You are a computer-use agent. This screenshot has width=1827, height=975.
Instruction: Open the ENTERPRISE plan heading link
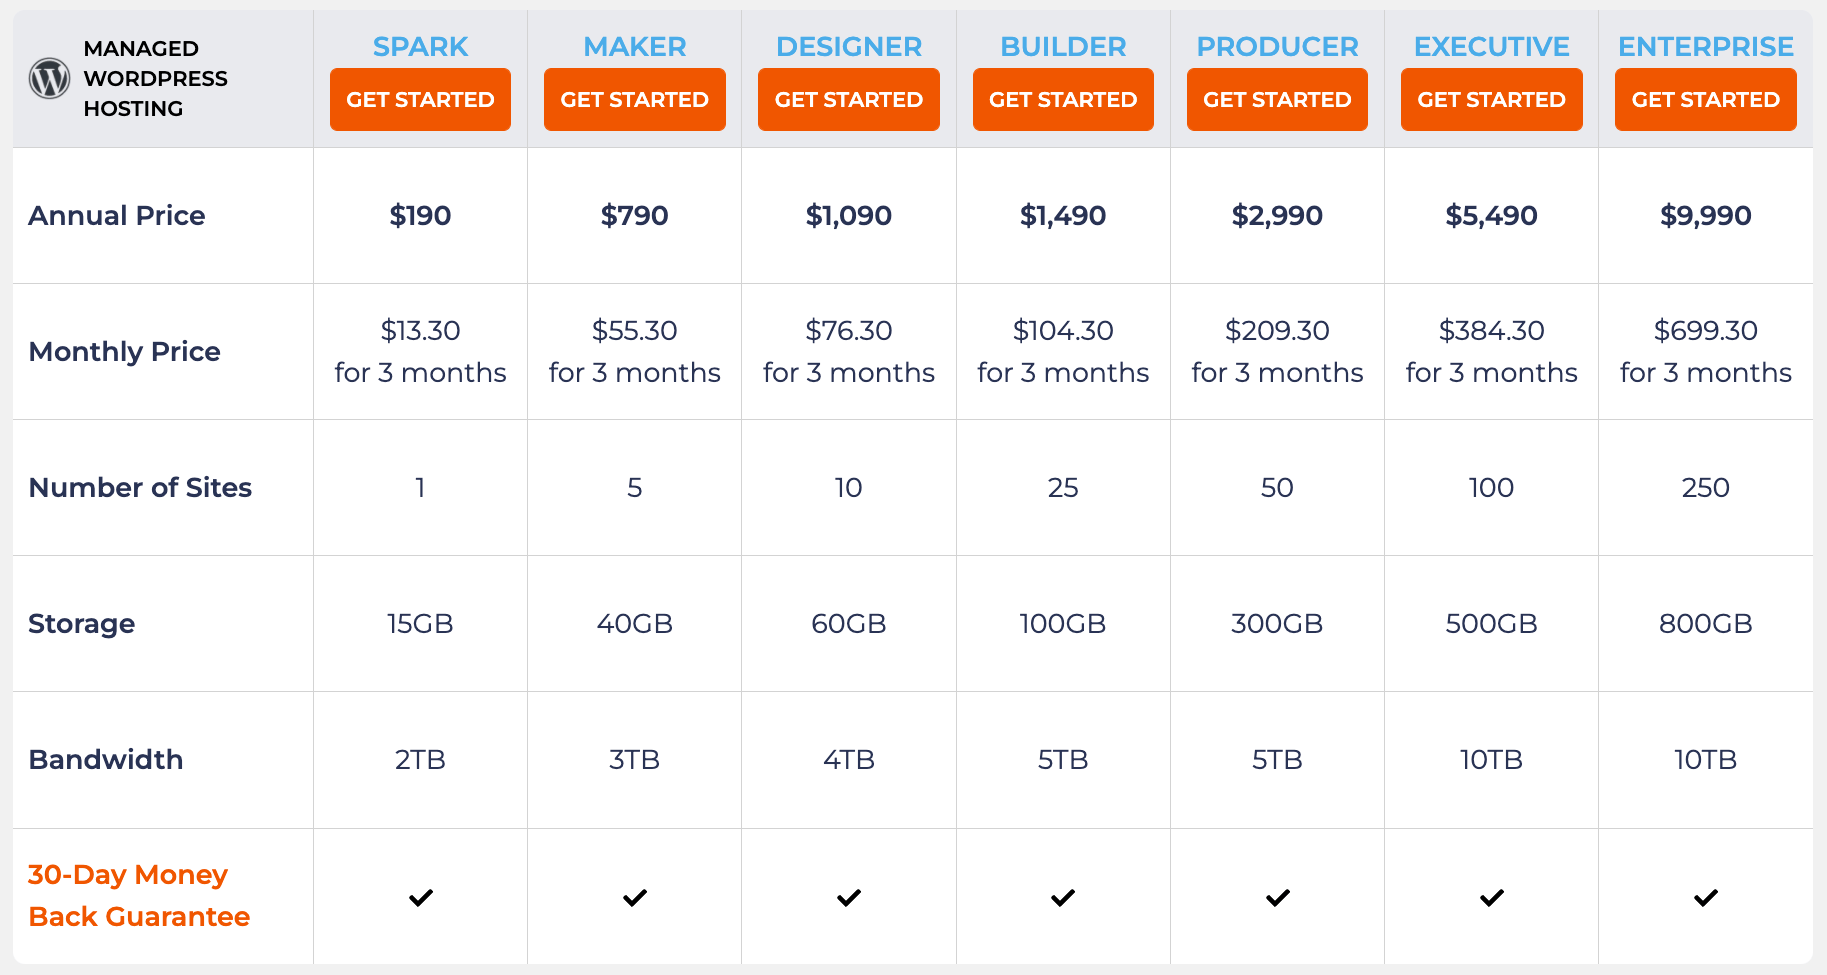point(1706,47)
